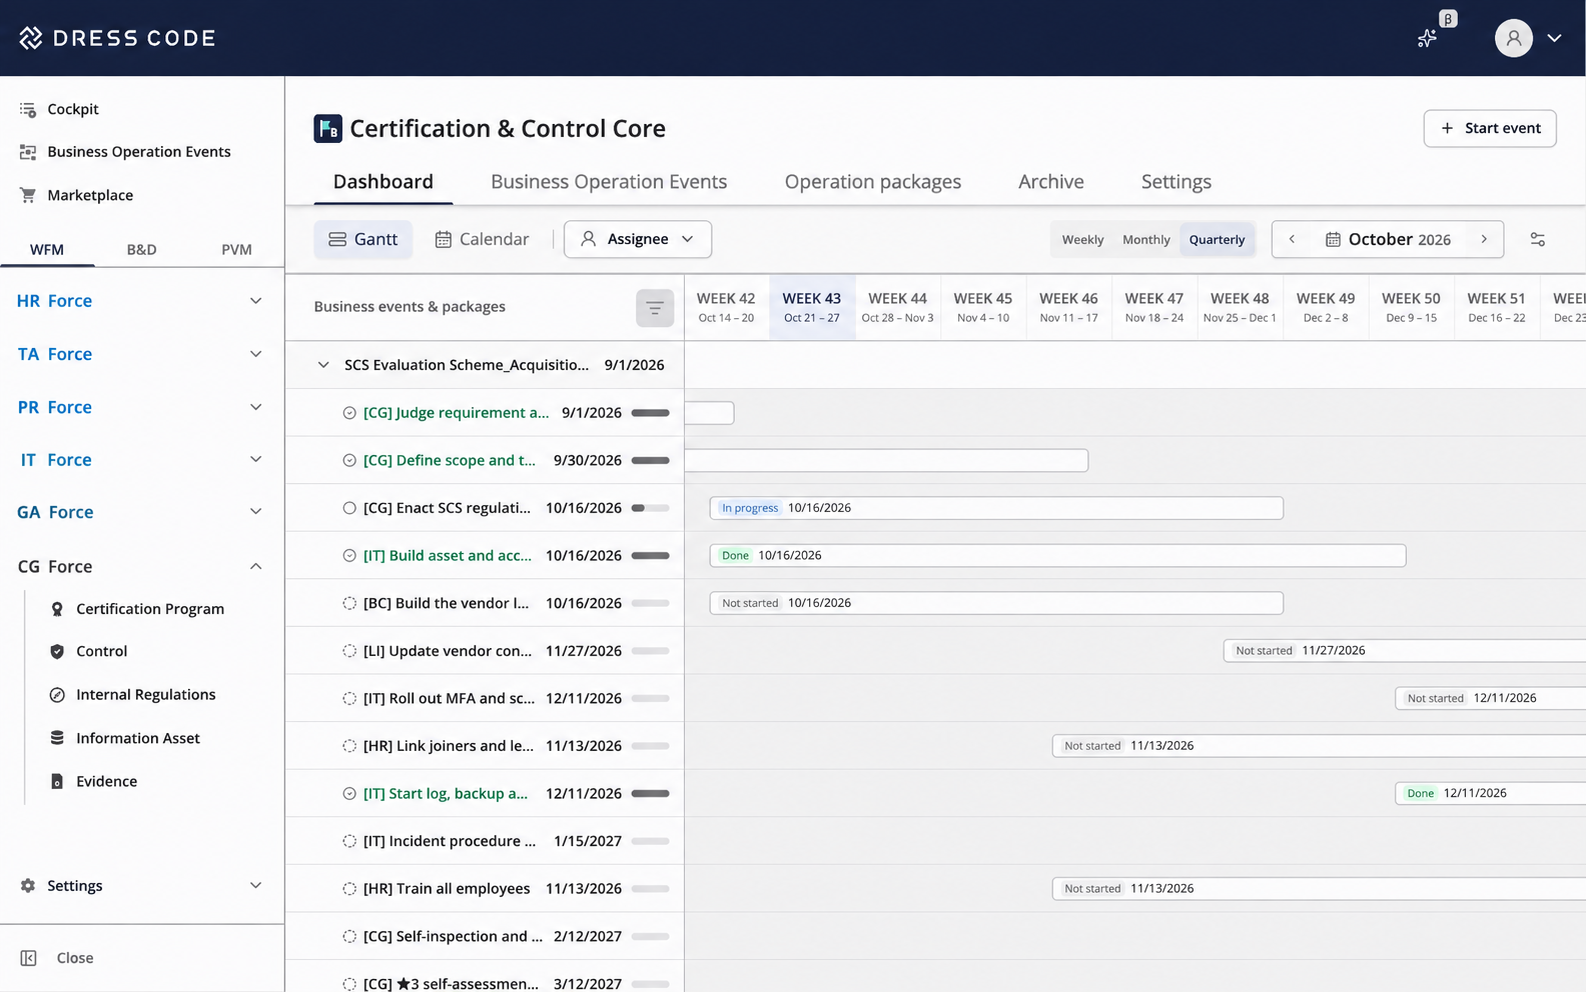Viewport: 1586px width, 992px height.
Task: Open Control shield icon
Action: (57, 651)
